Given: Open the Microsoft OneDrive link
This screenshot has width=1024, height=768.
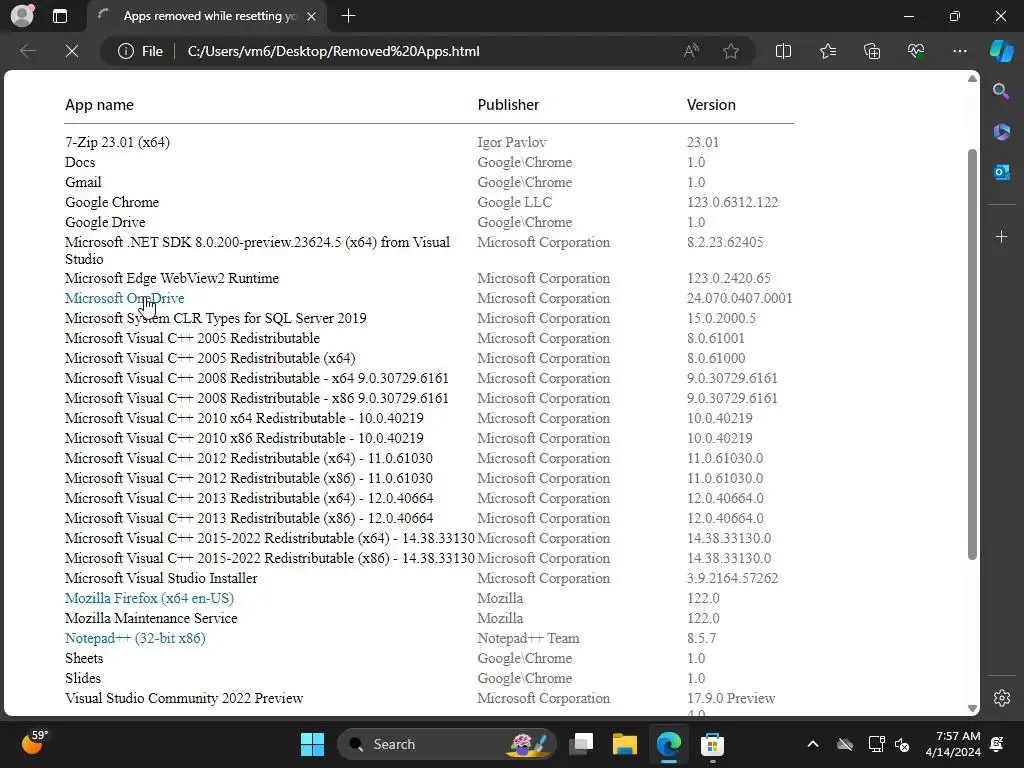Looking at the screenshot, I should 125,298.
